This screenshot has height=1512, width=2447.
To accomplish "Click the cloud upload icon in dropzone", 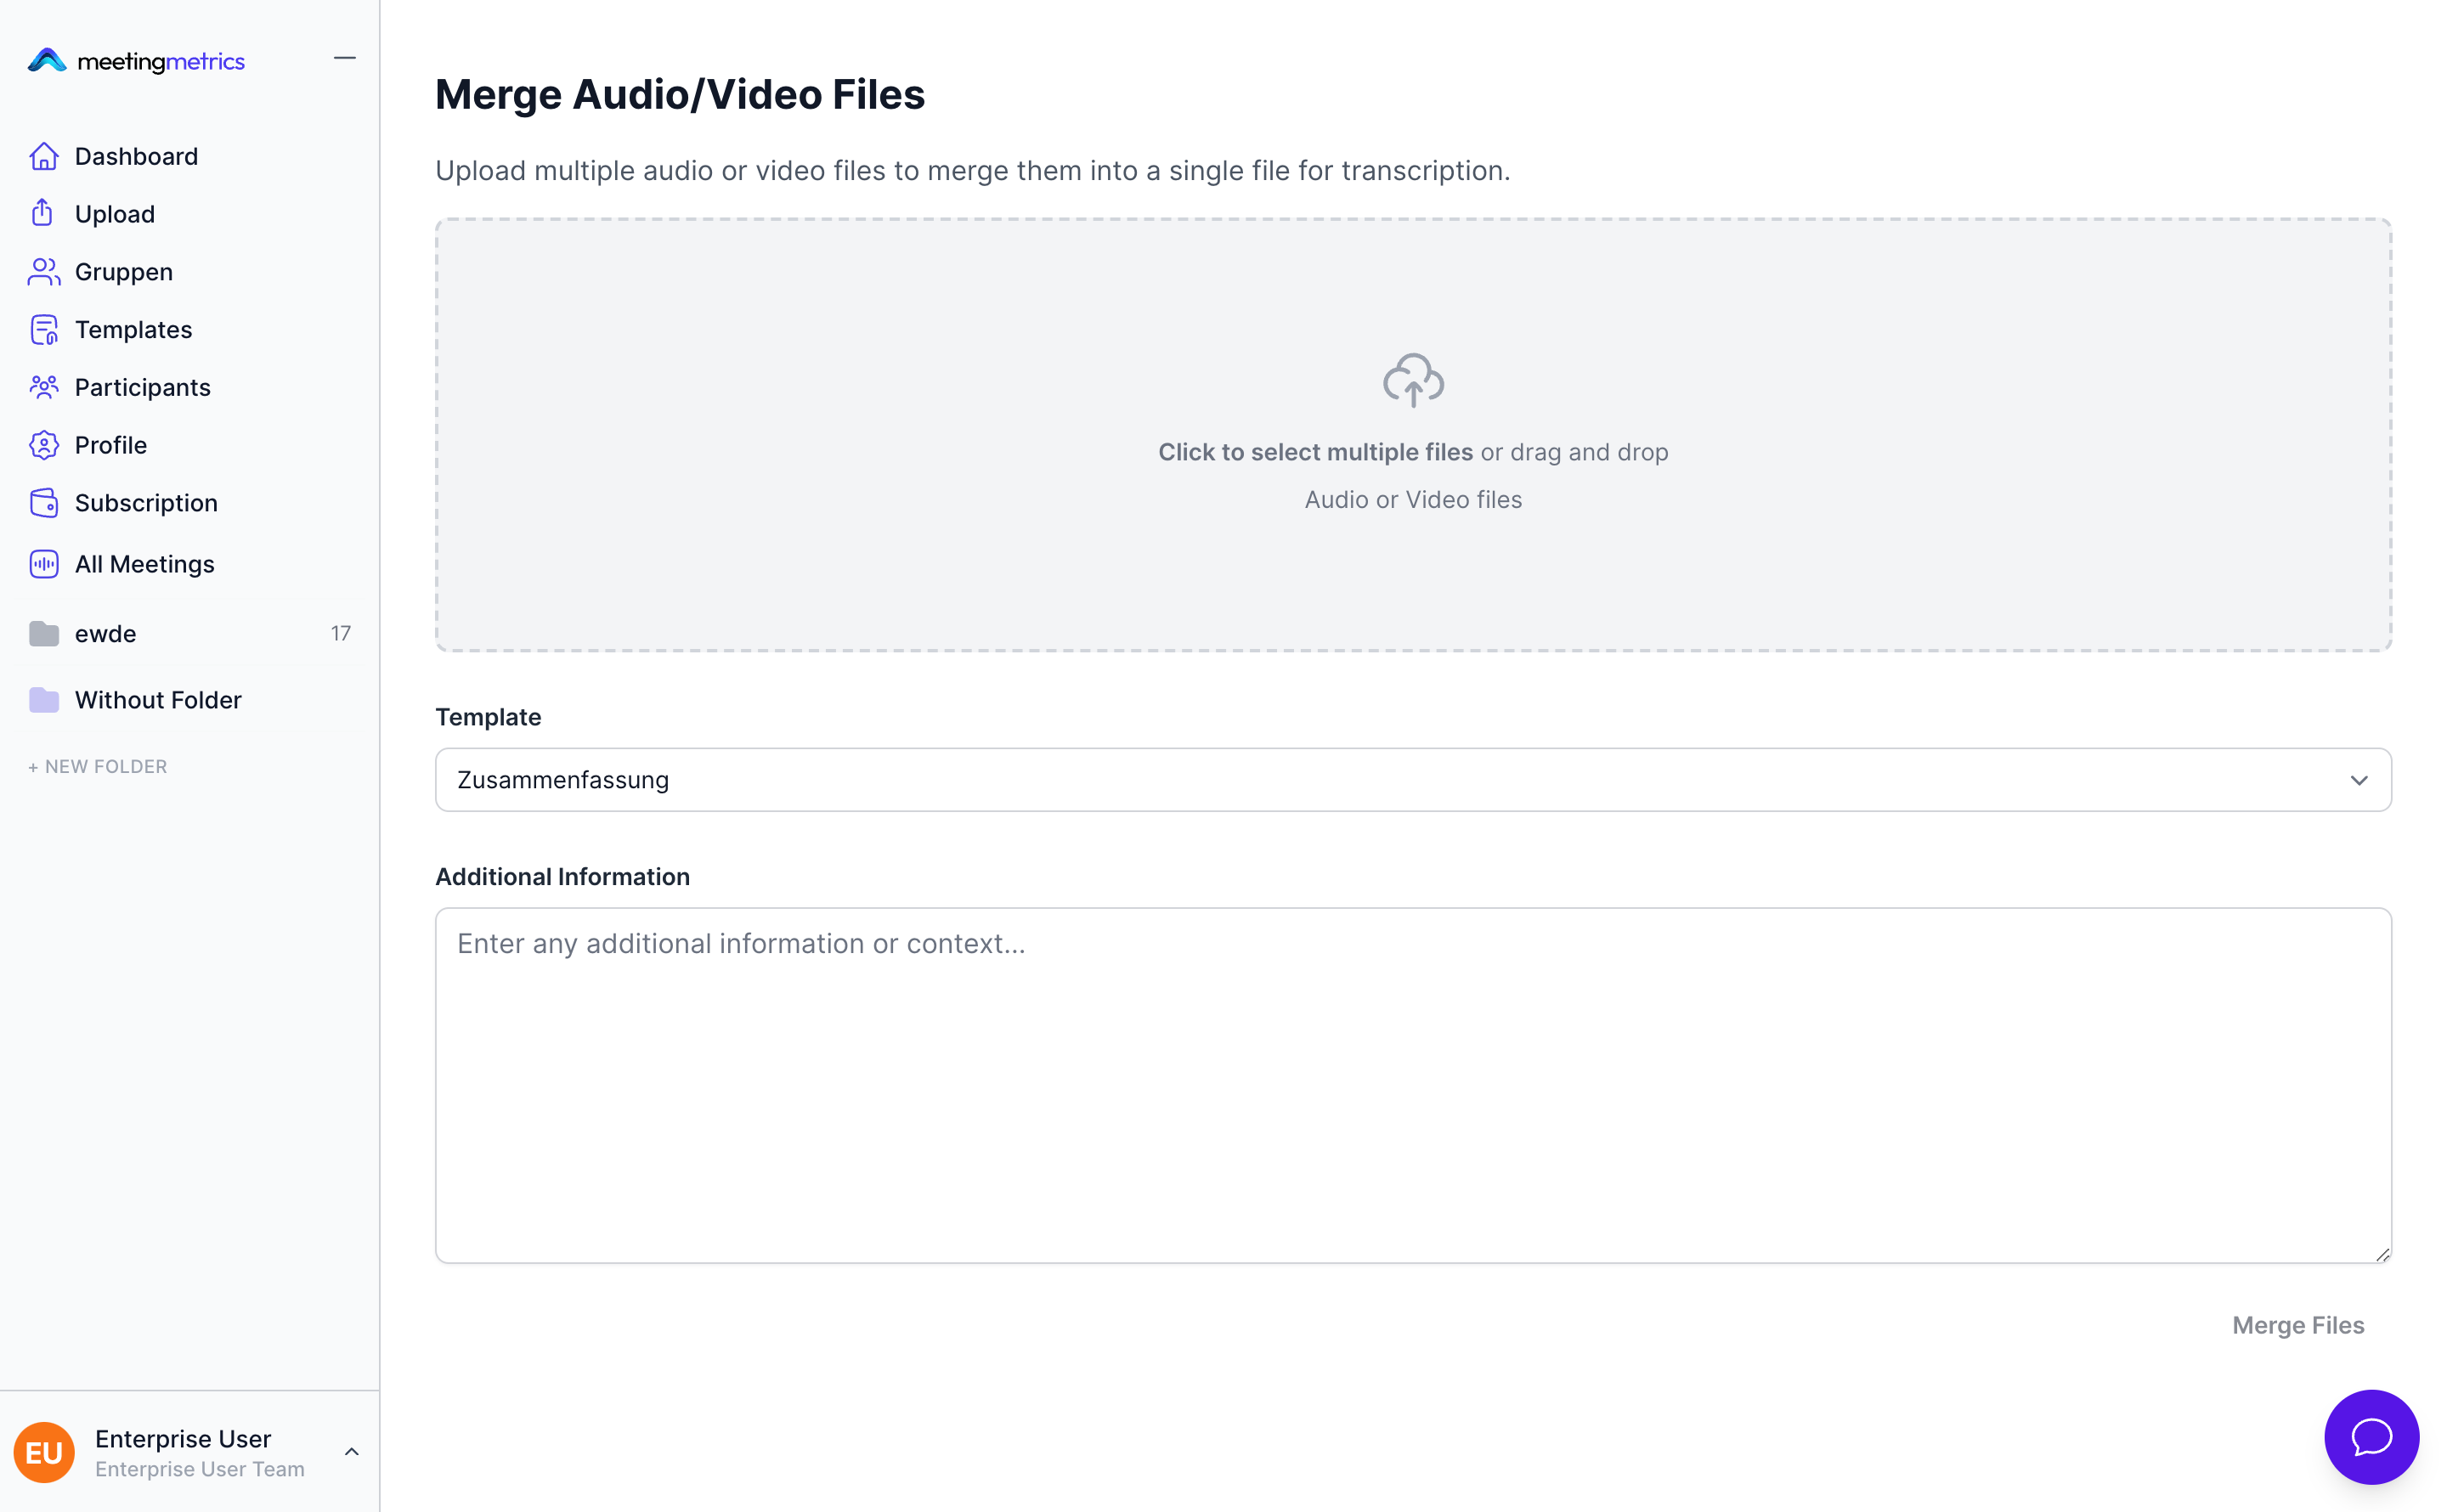I will click(1412, 380).
